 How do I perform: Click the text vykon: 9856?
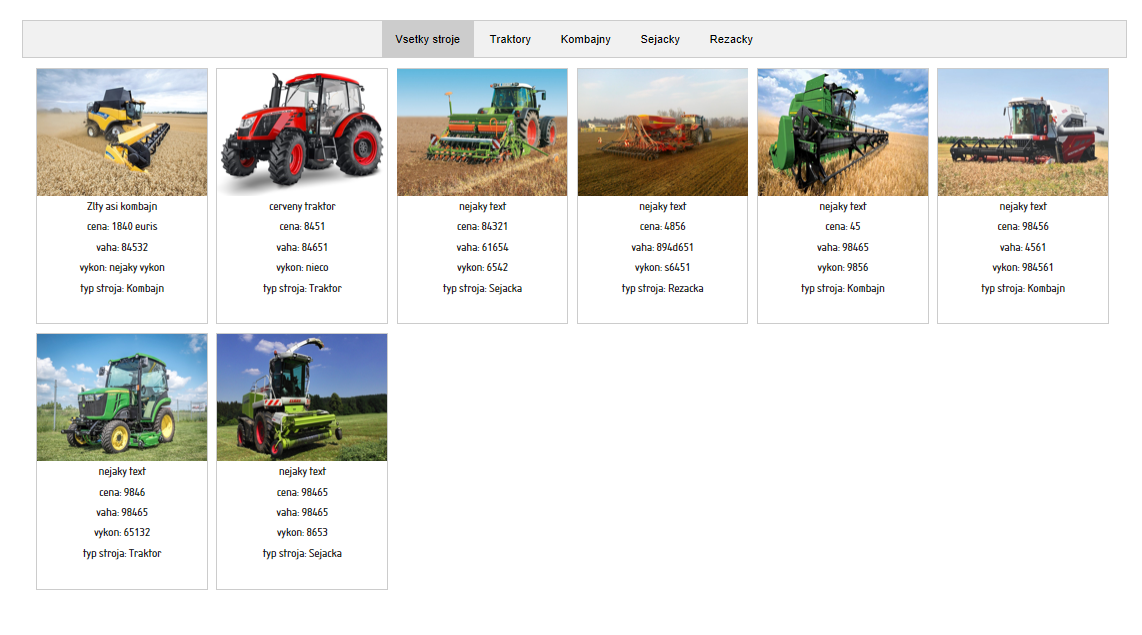(x=843, y=267)
